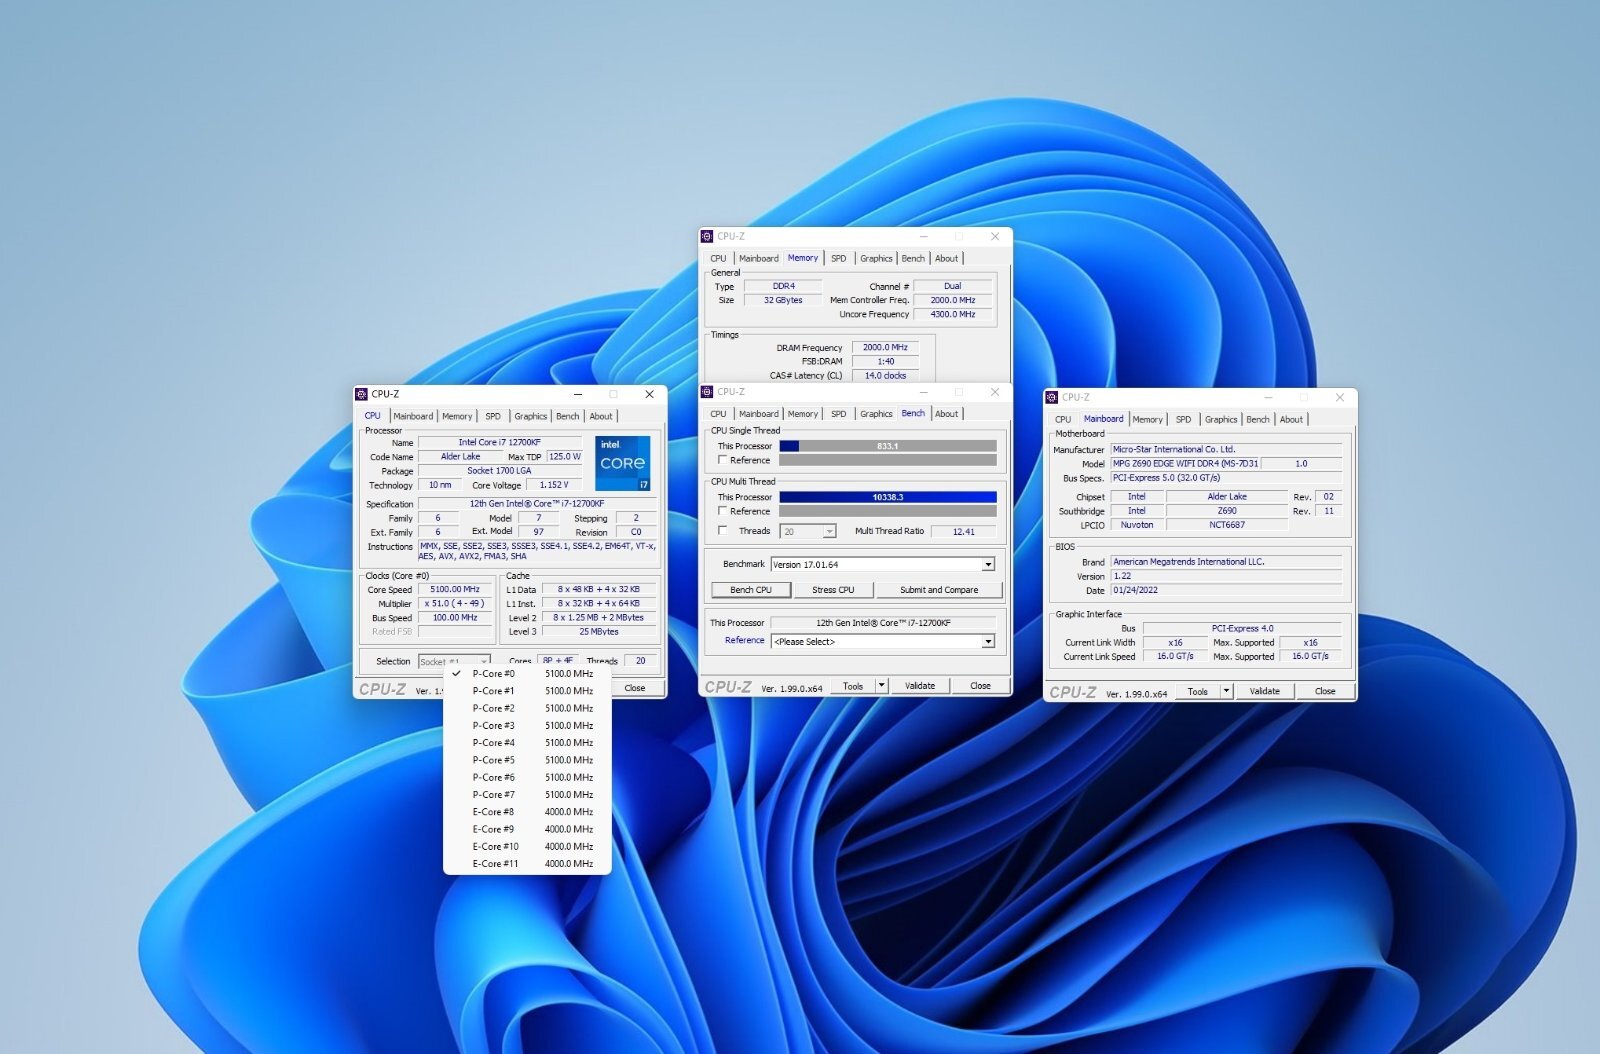Open the Socket selection dropdown in CPU window

point(454,662)
